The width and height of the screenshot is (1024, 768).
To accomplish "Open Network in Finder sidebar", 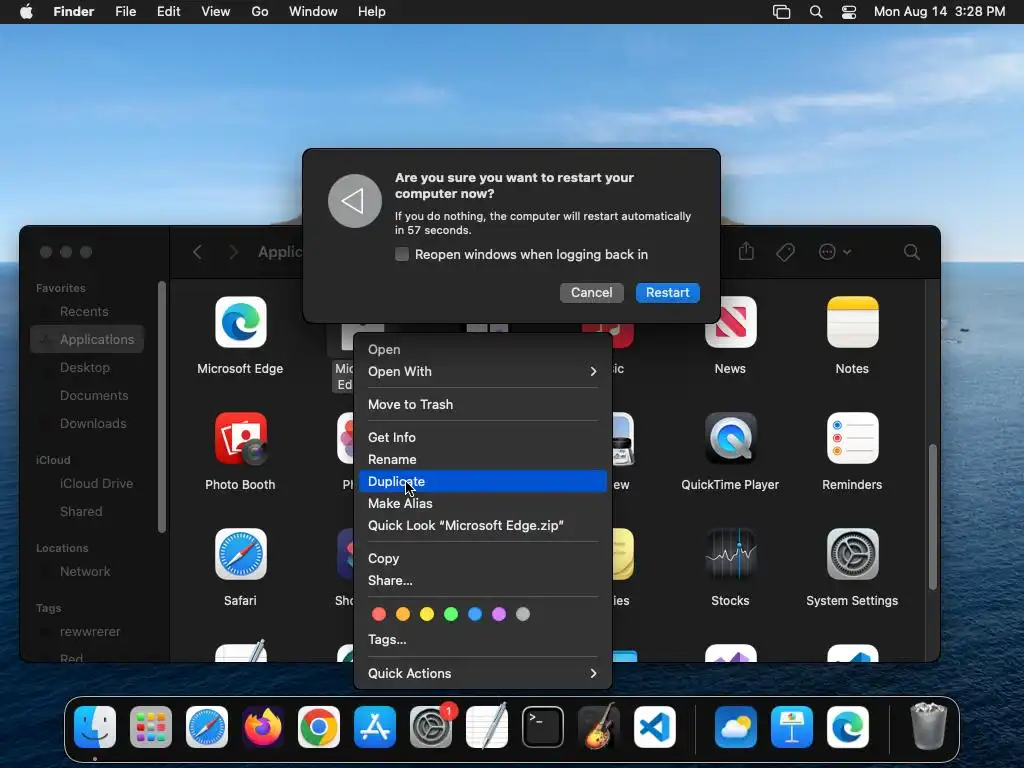I will [87, 571].
